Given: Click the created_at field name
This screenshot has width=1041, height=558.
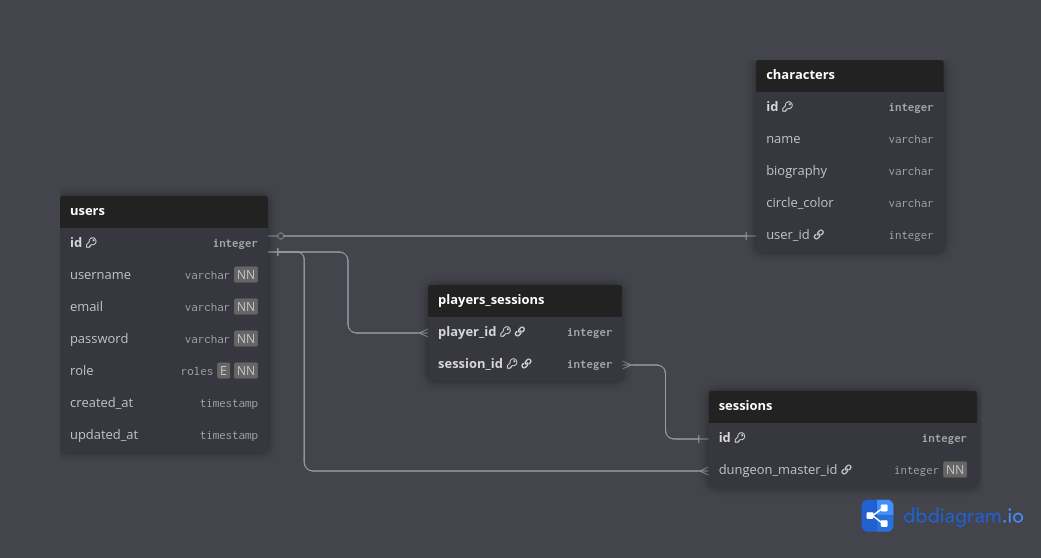Looking at the screenshot, I should pos(102,403).
